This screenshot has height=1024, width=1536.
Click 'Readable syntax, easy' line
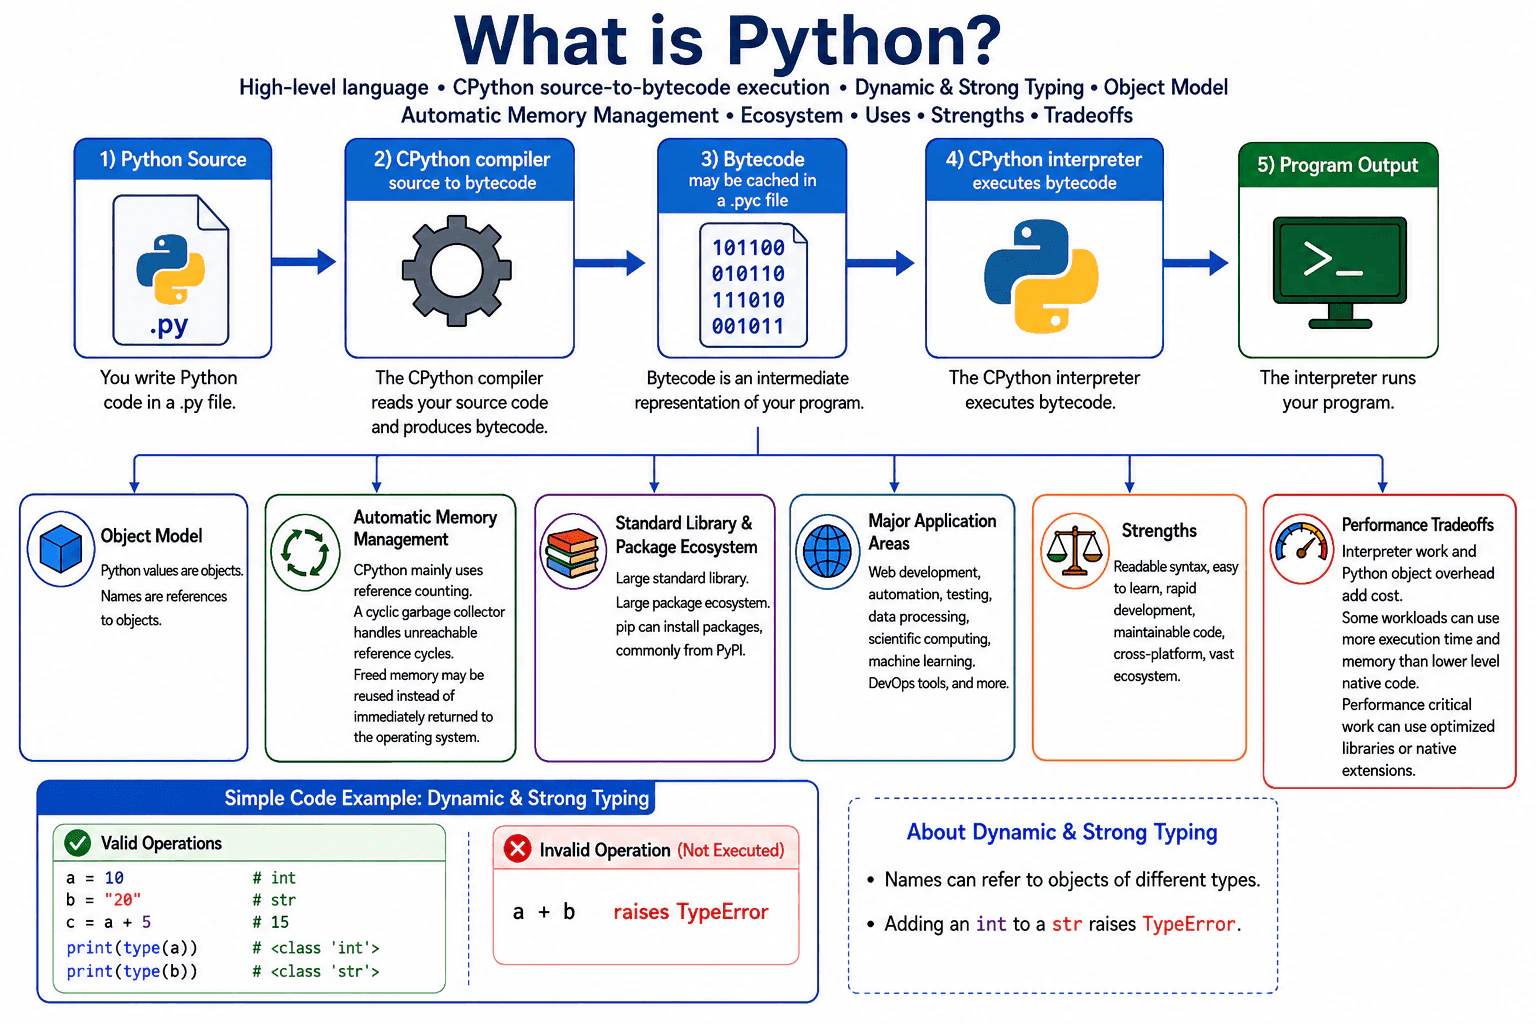pyautogui.click(x=1176, y=567)
